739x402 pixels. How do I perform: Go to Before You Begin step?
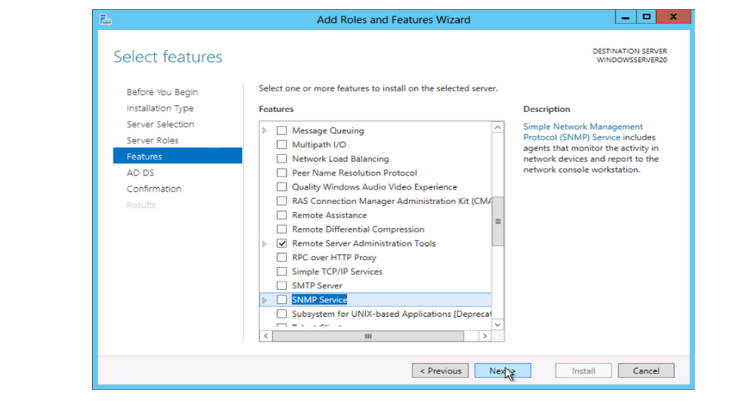point(162,92)
